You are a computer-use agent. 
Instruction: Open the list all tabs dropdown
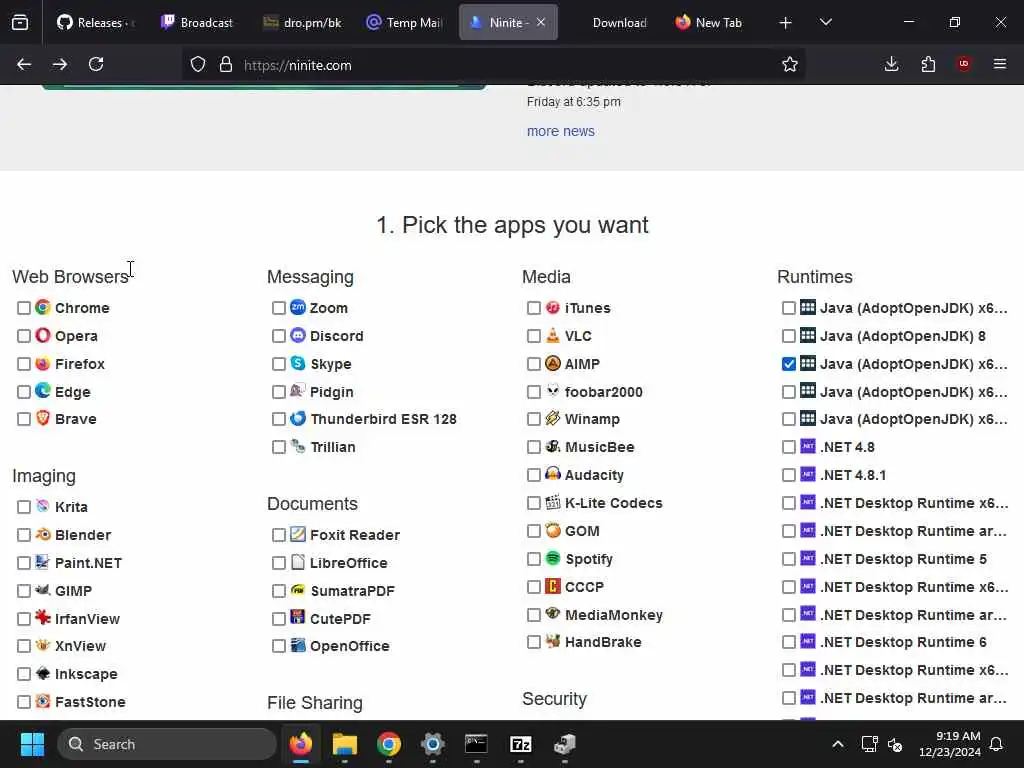coord(825,22)
